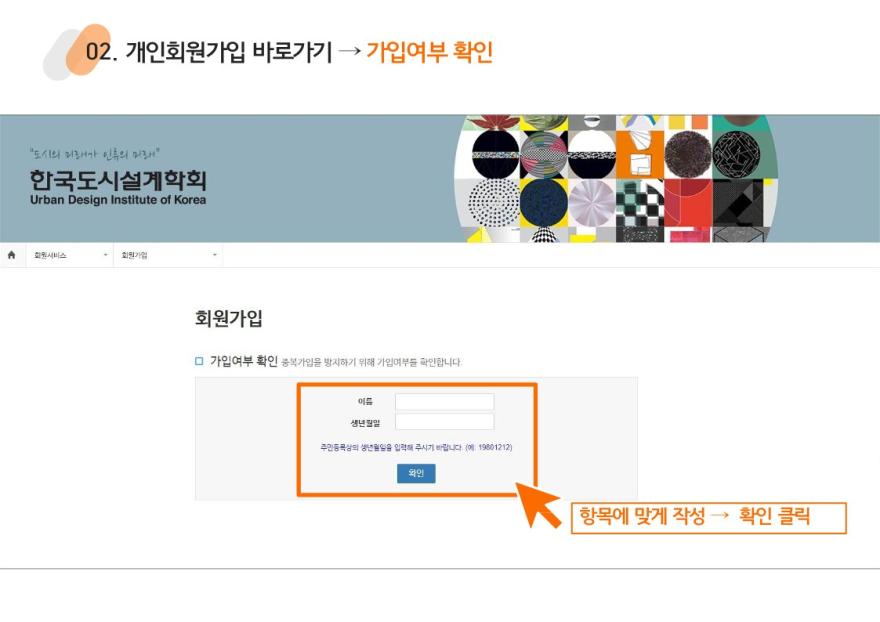Screen dimensions: 880x622
Task: Open the 회원서비스 dropdown menu
Action: (x=70, y=255)
